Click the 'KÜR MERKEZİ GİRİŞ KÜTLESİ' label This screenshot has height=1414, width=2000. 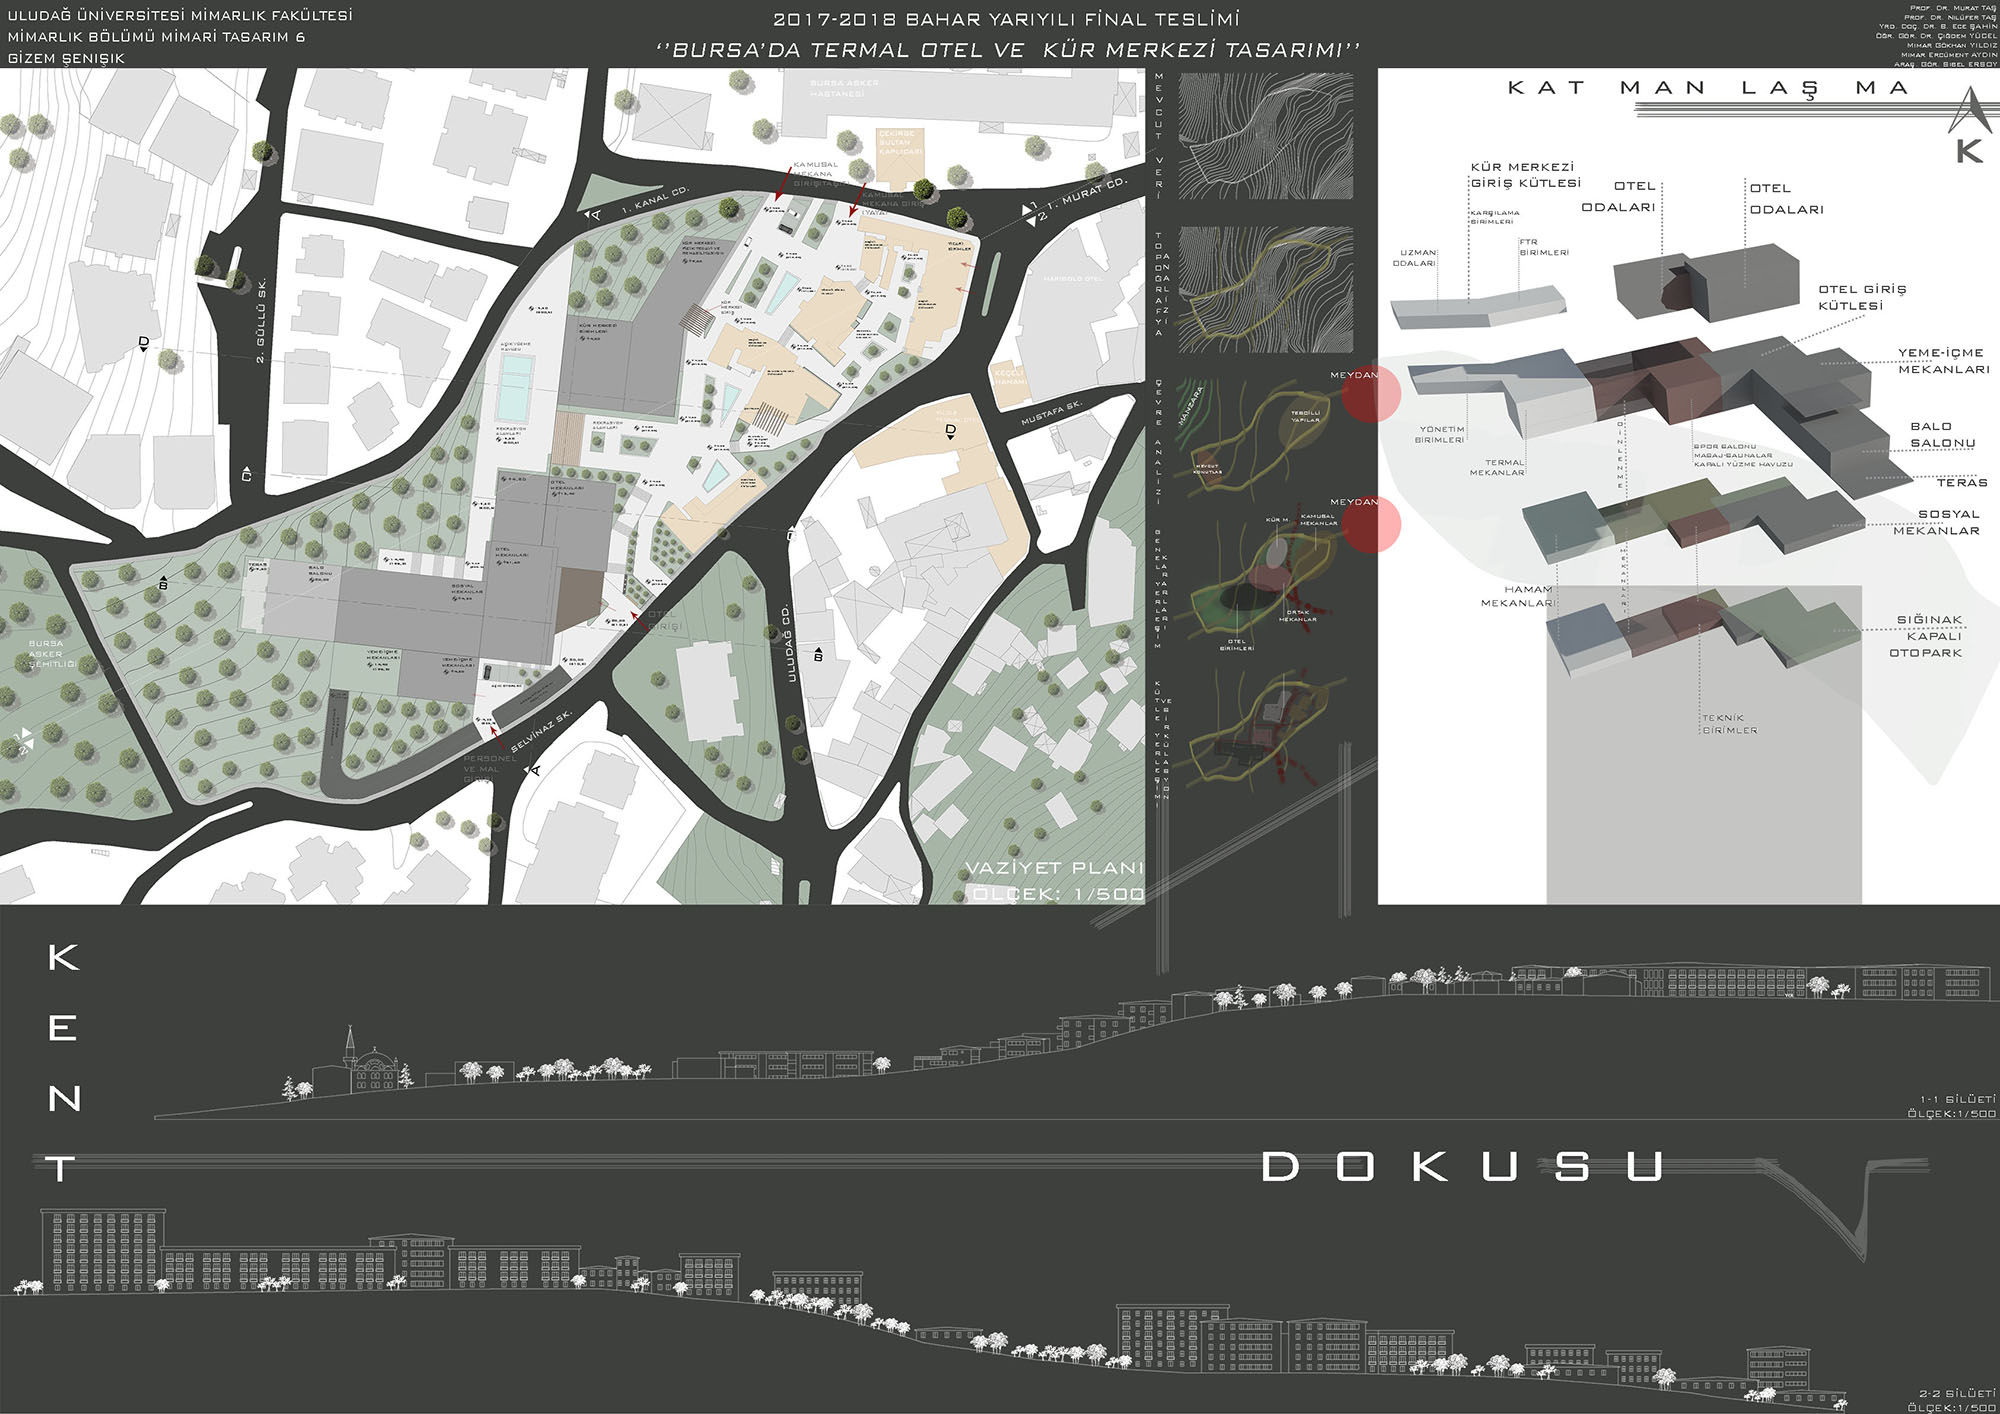(1525, 175)
